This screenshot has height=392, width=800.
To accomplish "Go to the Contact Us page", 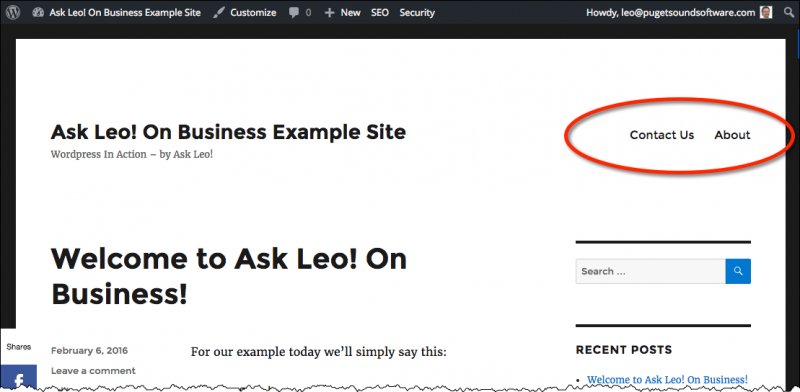I will 662,135.
